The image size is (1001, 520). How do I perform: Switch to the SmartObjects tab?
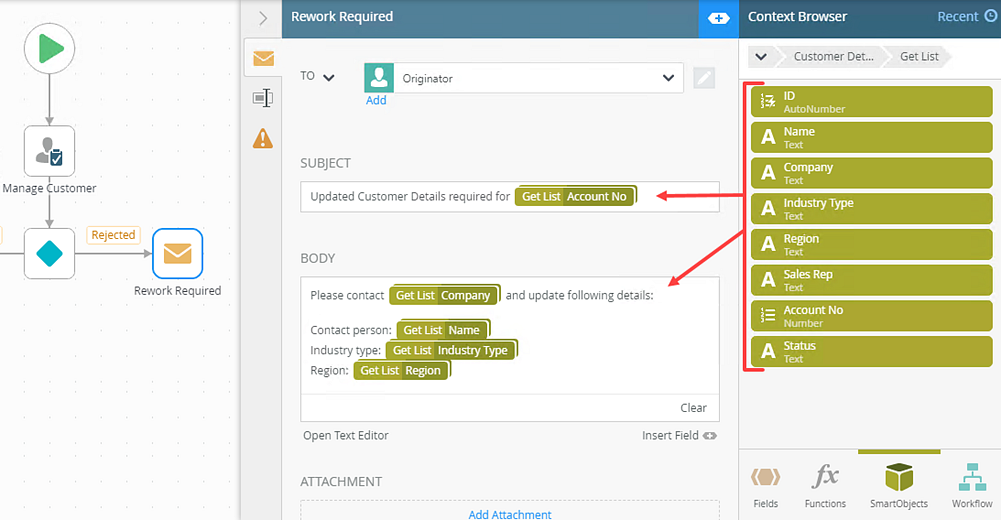[899, 486]
